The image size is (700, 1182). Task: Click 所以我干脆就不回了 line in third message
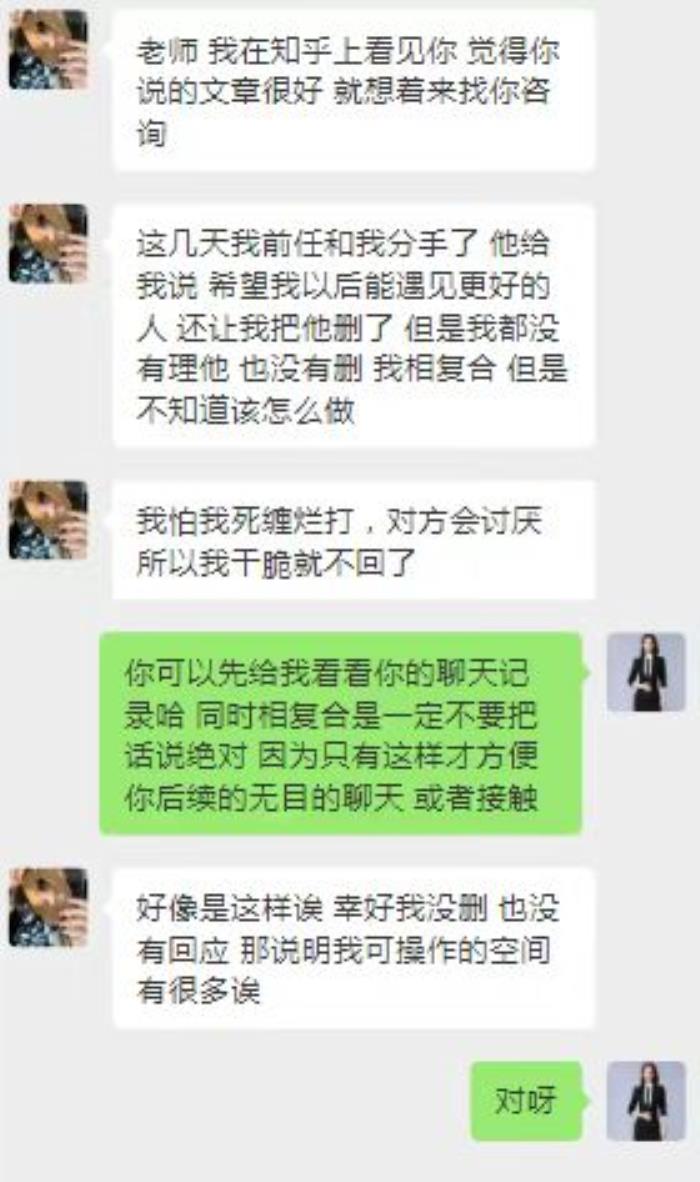pyautogui.click(x=276, y=562)
